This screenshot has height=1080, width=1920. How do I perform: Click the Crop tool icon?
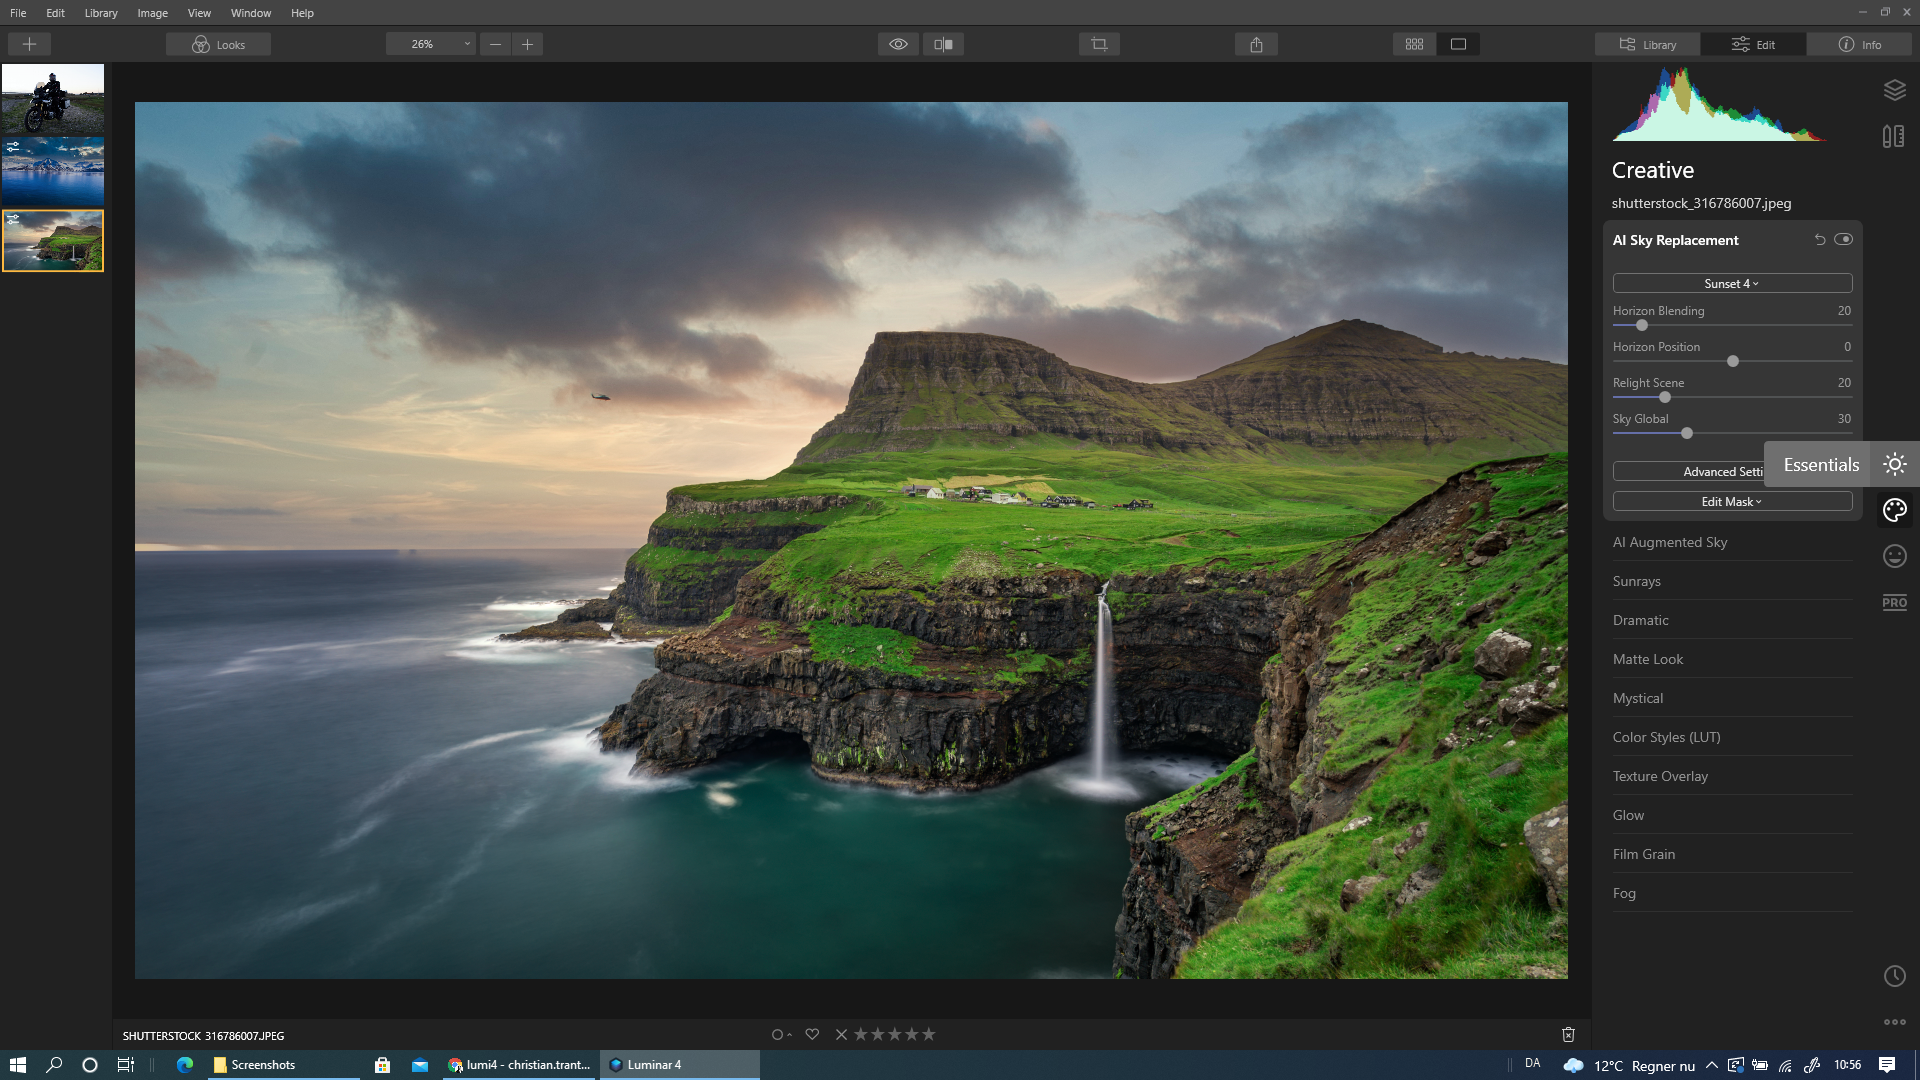(x=1097, y=43)
